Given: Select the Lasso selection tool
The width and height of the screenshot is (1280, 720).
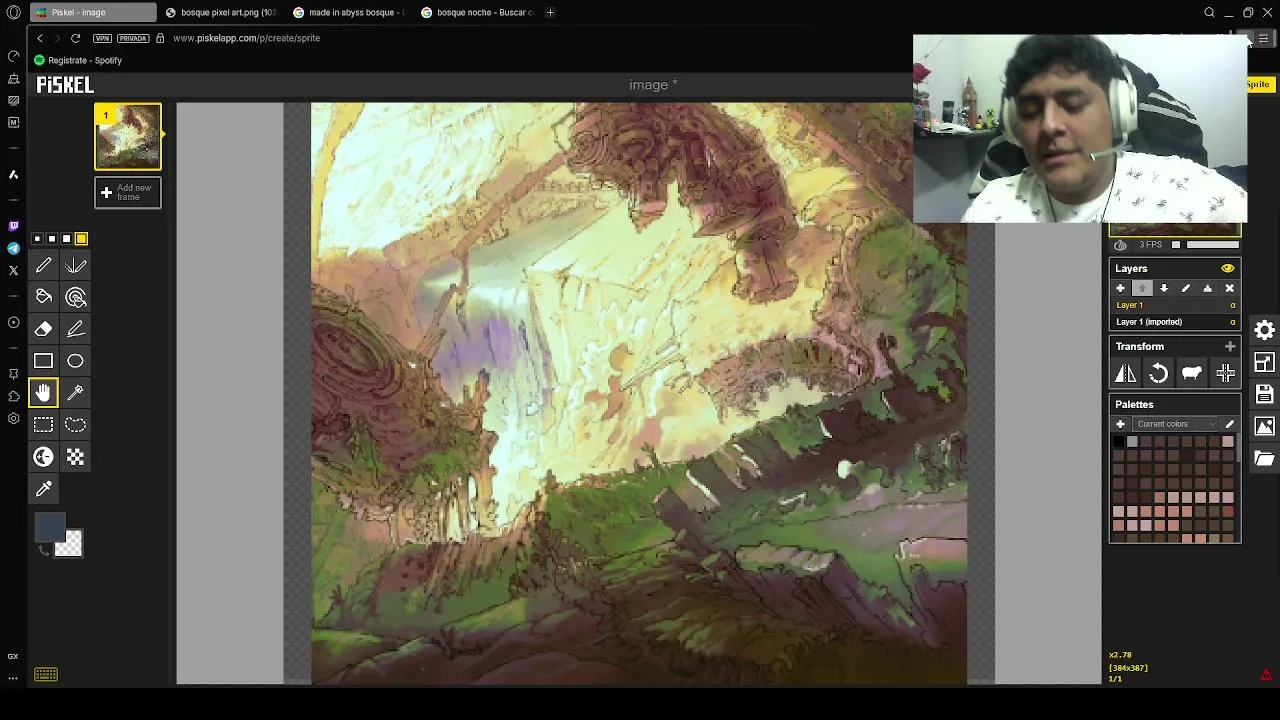Looking at the screenshot, I should point(75,425).
